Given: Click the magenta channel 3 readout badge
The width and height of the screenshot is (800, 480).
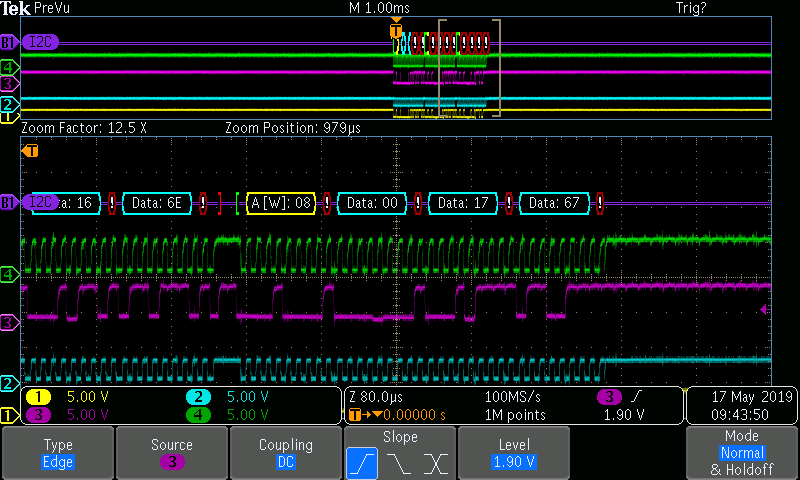Looking at the screenshot, I should coord(38,415).
